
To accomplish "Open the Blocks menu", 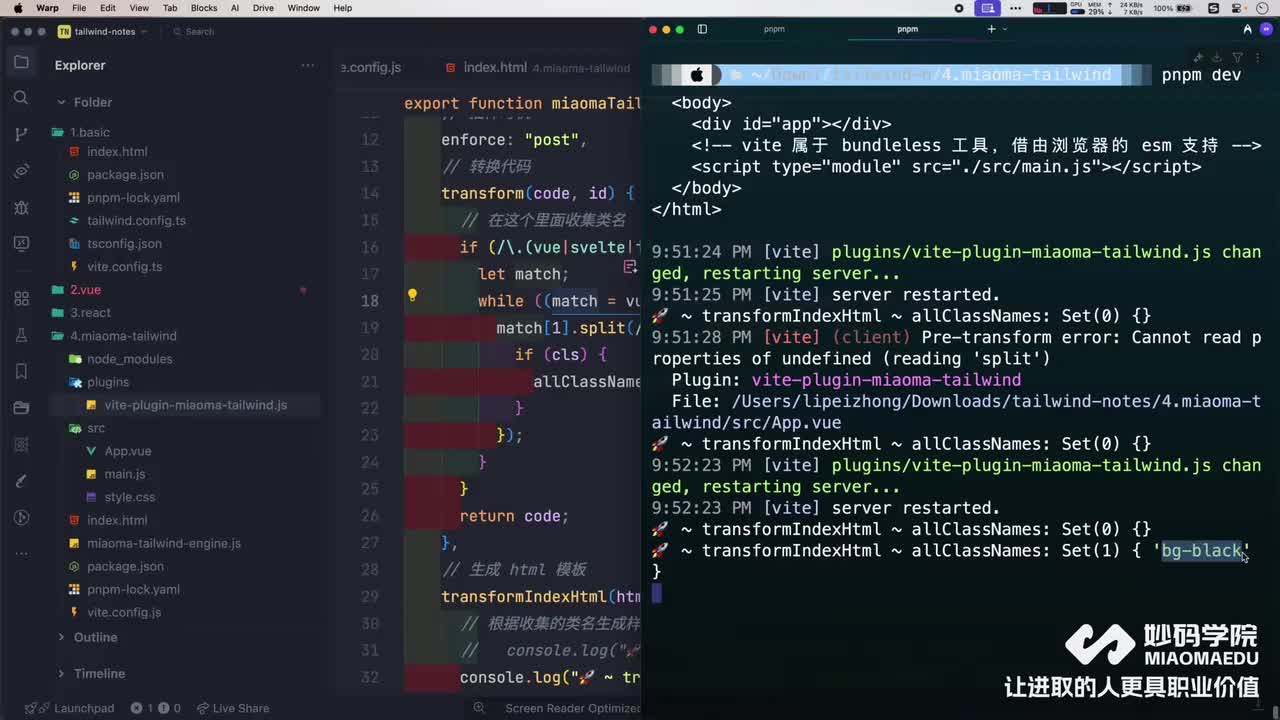I will click(204, 8).
